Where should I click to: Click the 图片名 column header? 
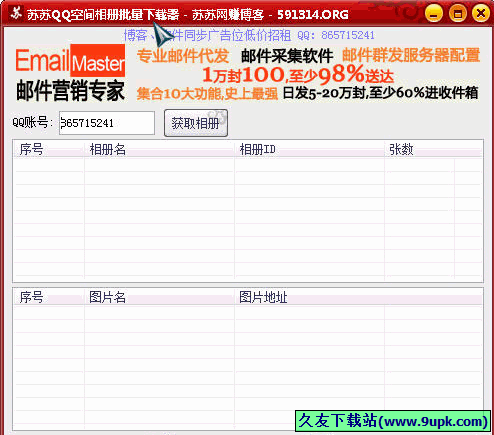point(159,297)
